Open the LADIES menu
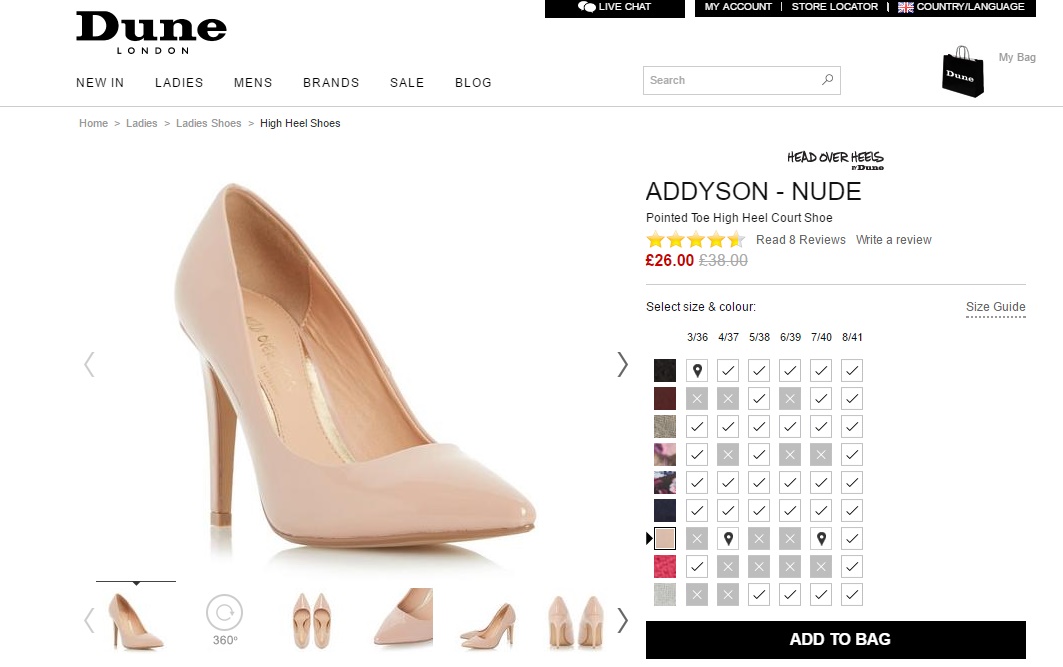The width and height of the screenshot is (1063, 667). [179, 83]
